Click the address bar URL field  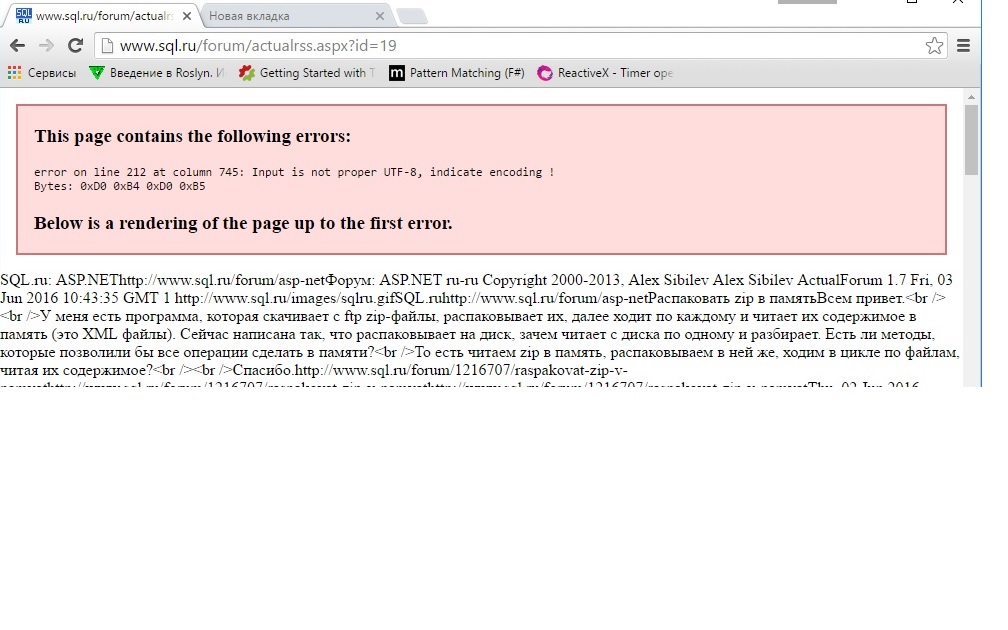pyautogui.click(x=500, y=45)
